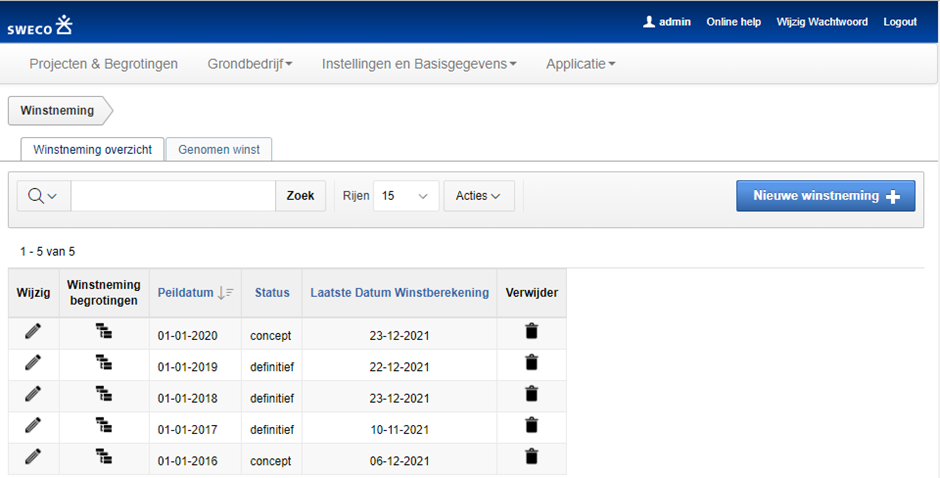Delete the 01-01-2020 row with trash icon
Screen dimensions: 940x478
[531, 333]
